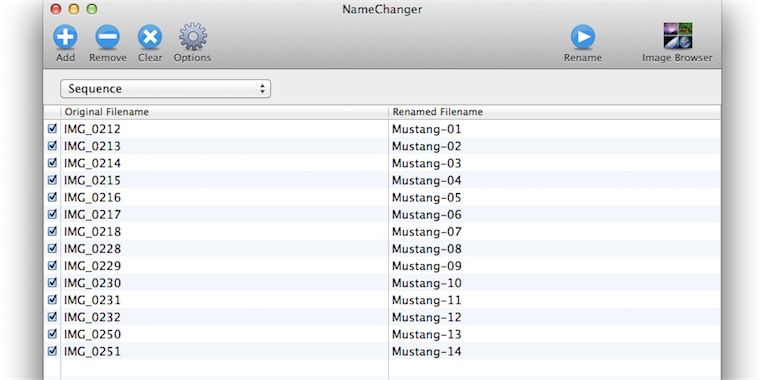Toggle the IMG_0214 checkbox

52,162
